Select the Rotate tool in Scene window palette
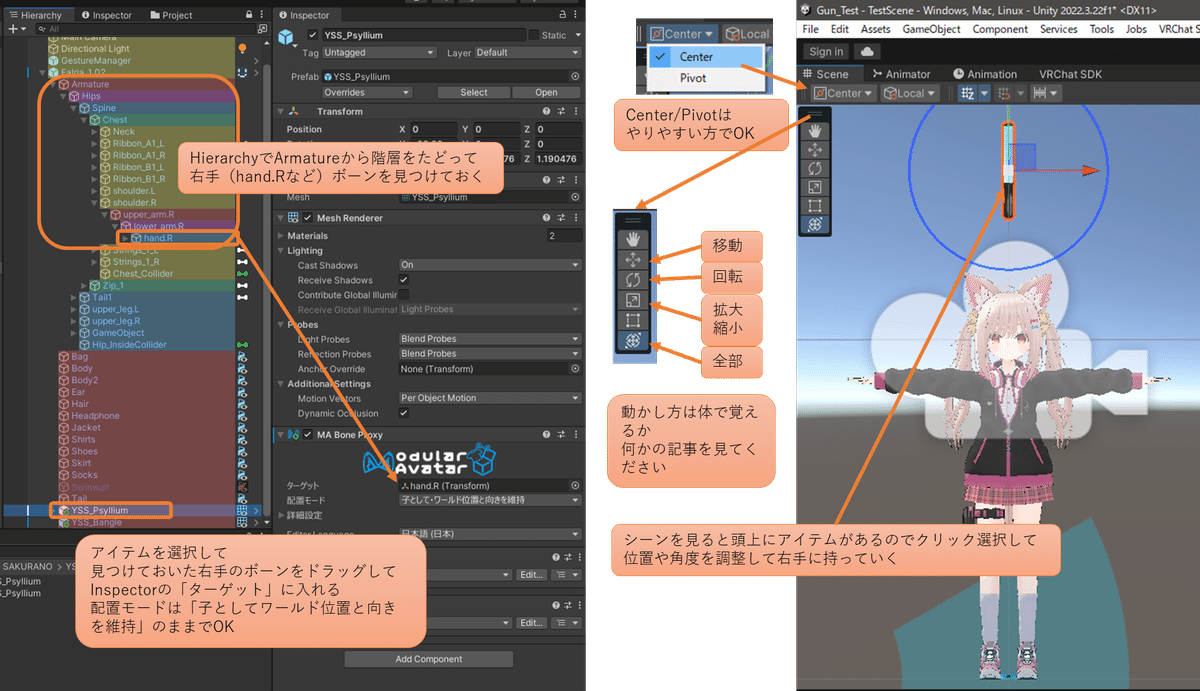 tap(814, 169)
